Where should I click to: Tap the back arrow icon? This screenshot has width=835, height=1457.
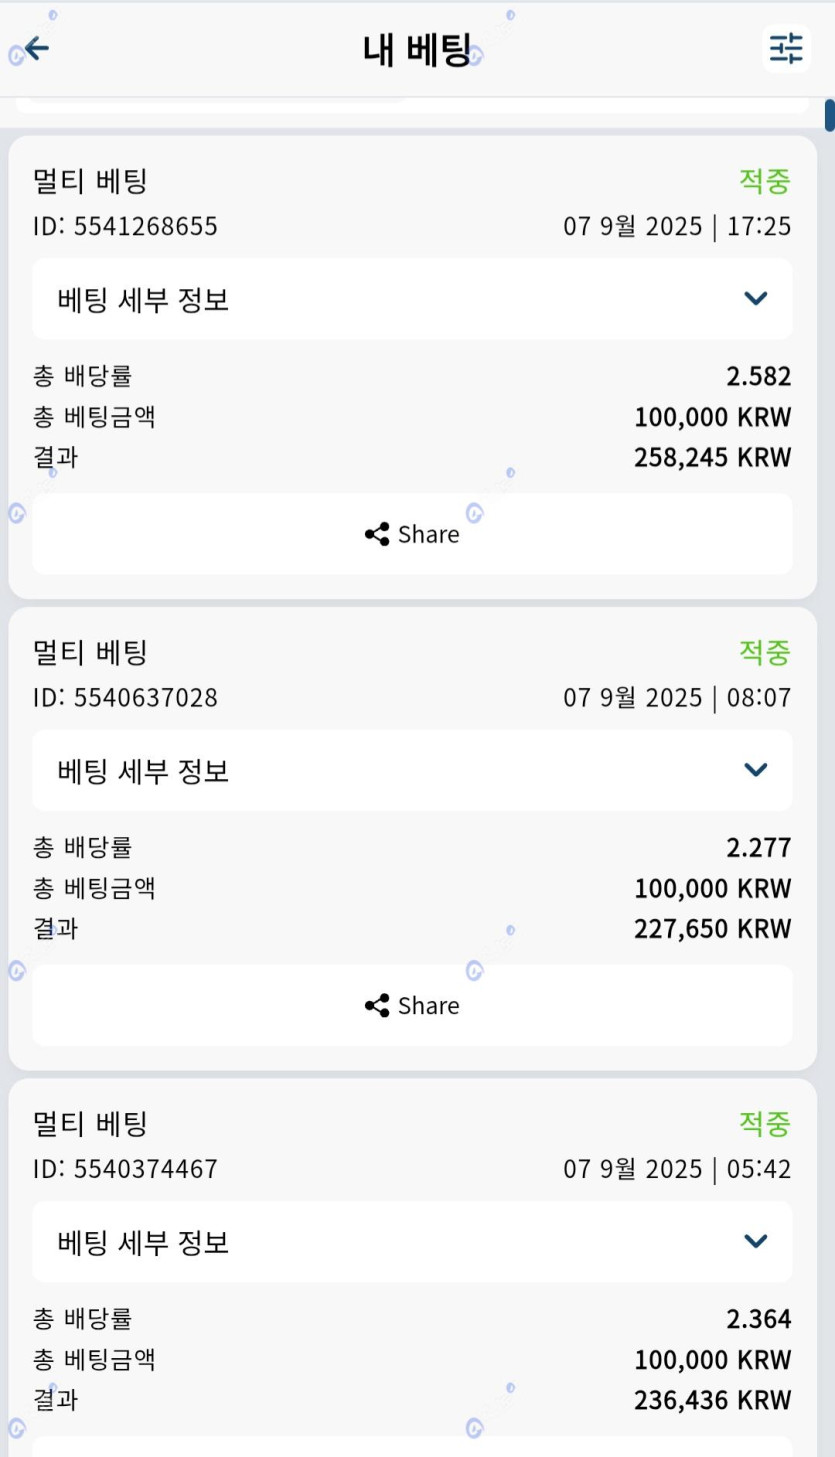coord(37,48)
